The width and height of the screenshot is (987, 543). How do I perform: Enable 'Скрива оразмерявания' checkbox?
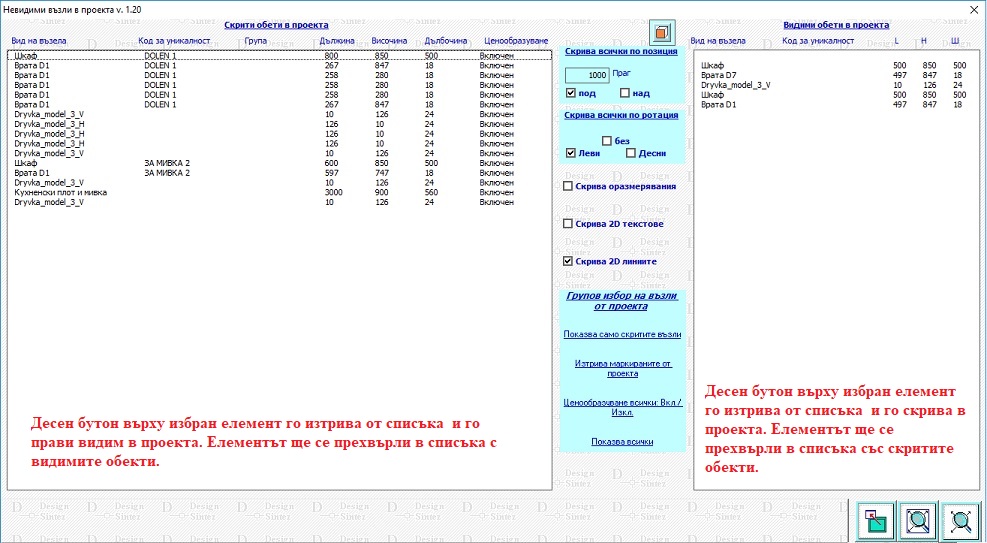point(568,186)
